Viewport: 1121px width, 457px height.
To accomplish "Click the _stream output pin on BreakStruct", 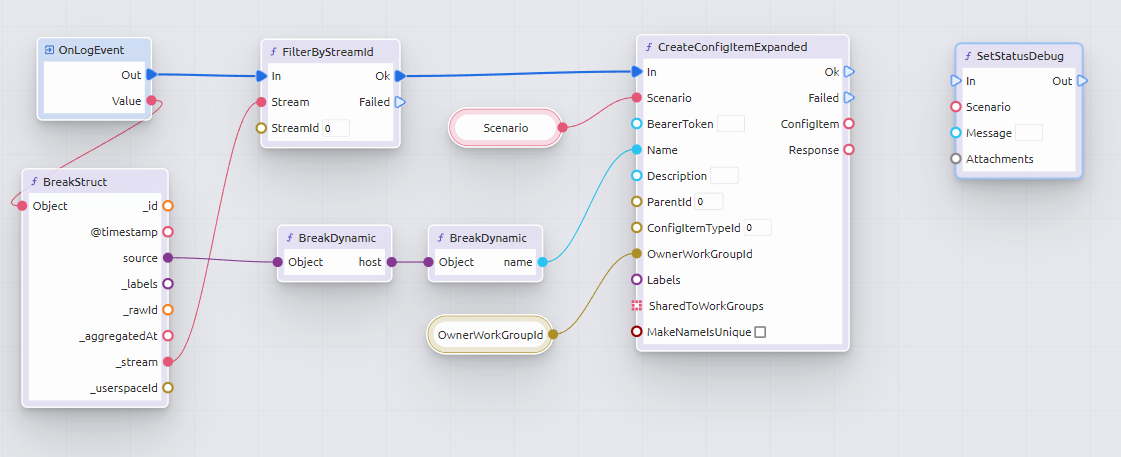I will 167,361.
